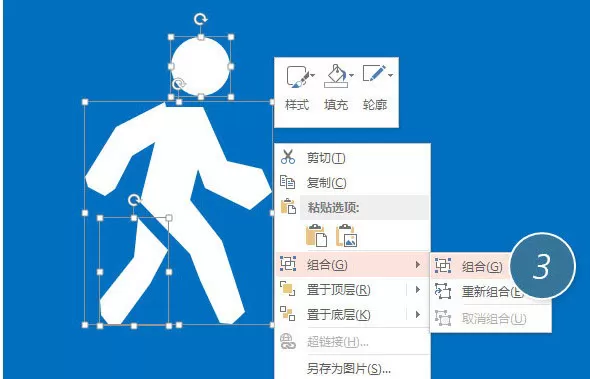
Task: Open the 组合(G) submenu entry
Action: [x=353, y=265]
